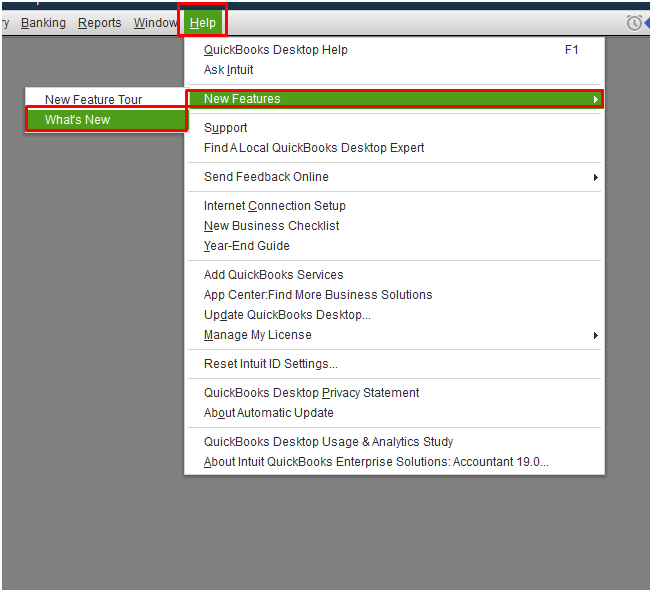The image size is (660, 590).
Task: Open QuickBooks Desktop Privacy Statement
Action: tap(395, 393)
